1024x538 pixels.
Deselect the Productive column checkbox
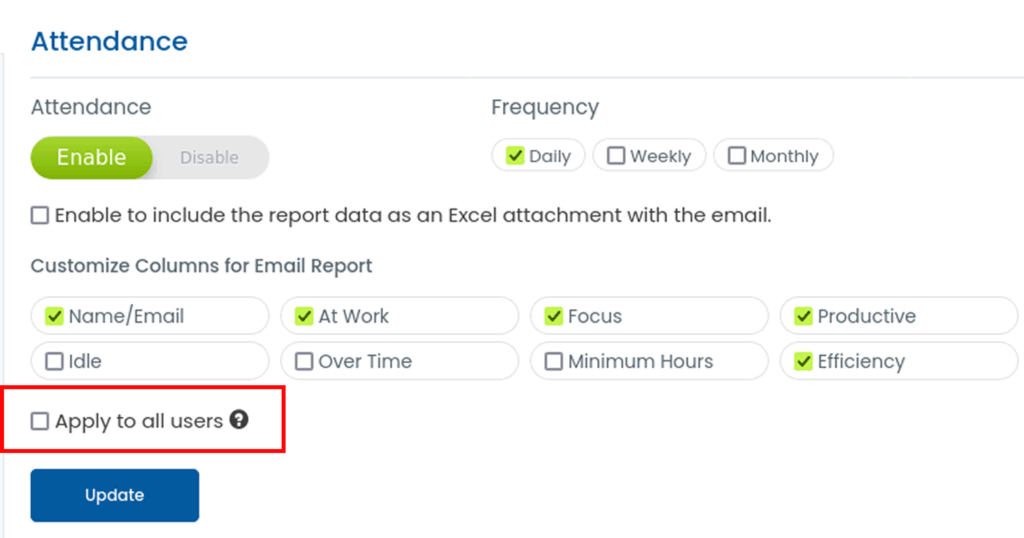[803, 316]
